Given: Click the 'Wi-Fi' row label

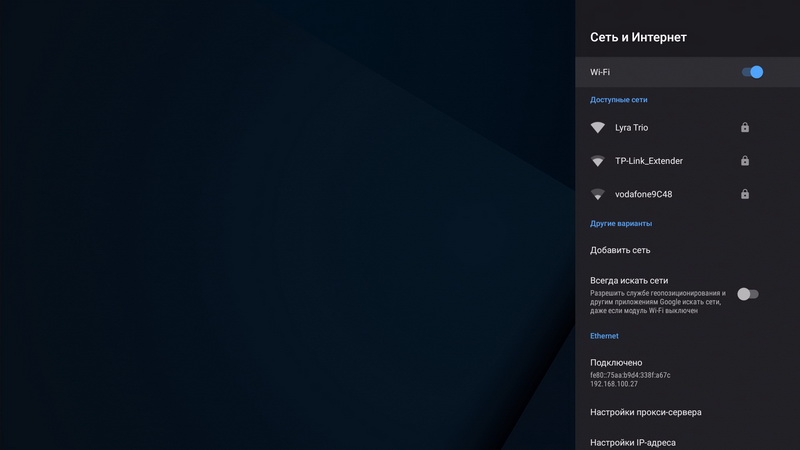Looking at the screenshot, I should [600, 72].
